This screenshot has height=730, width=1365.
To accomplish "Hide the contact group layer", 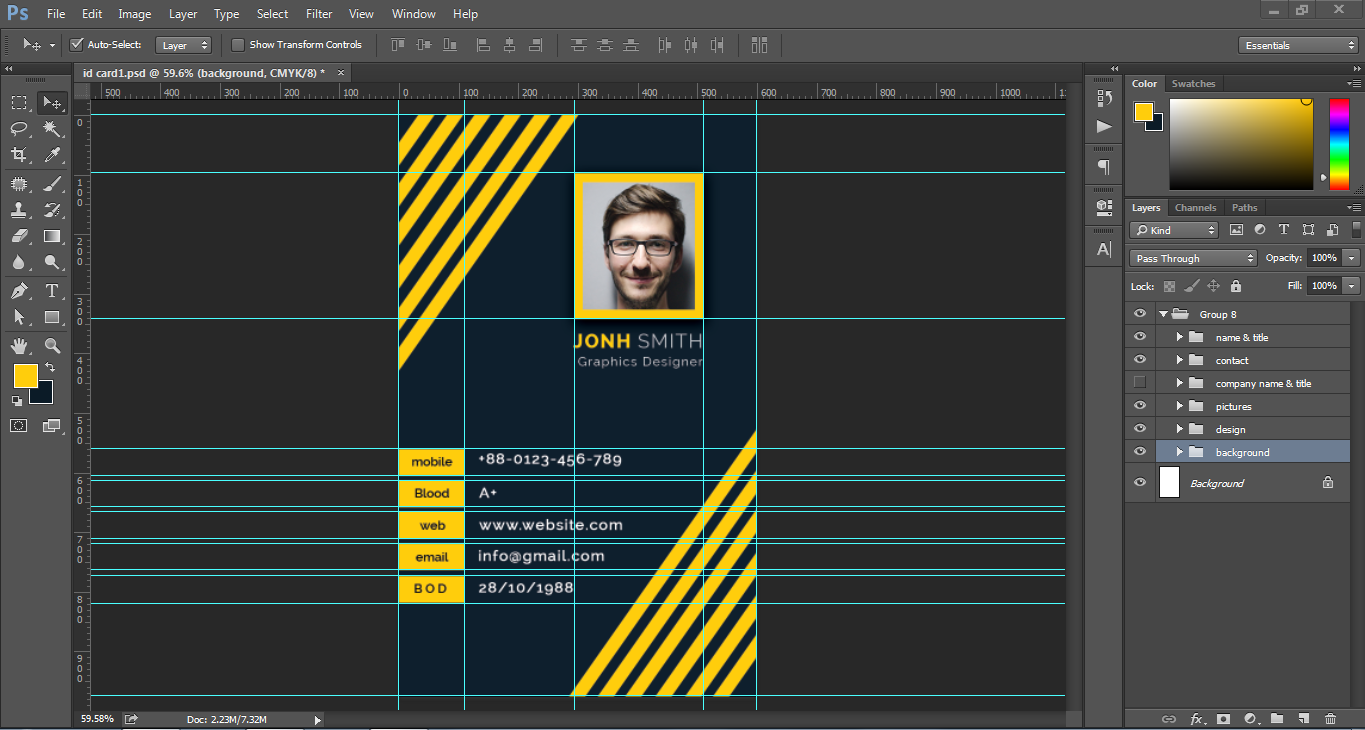I will [x=1139, y=360].
